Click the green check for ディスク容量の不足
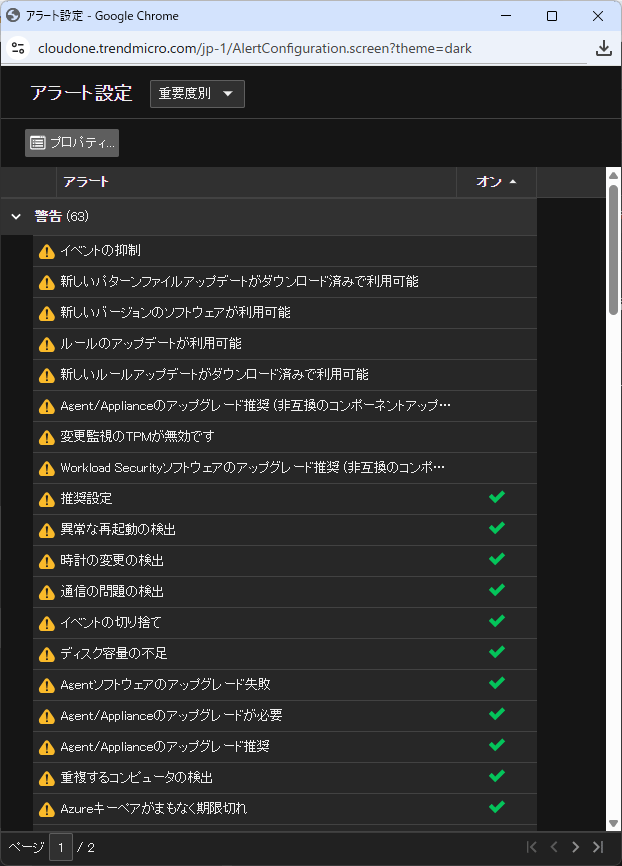The width and height of the screenshot is (622, 866). point(497,652)
